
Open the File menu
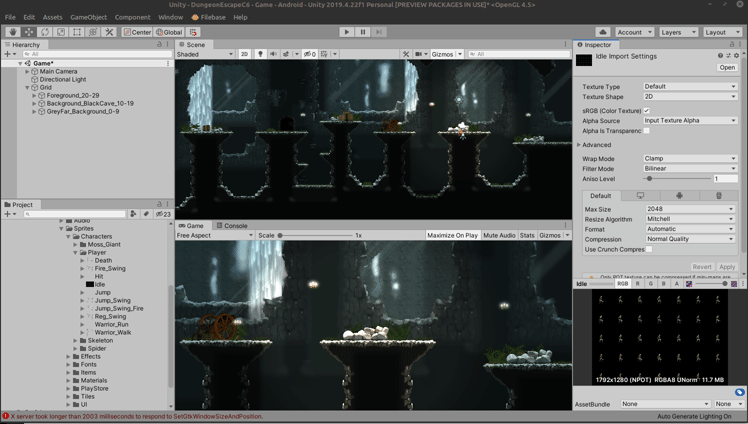click(10, 17)
